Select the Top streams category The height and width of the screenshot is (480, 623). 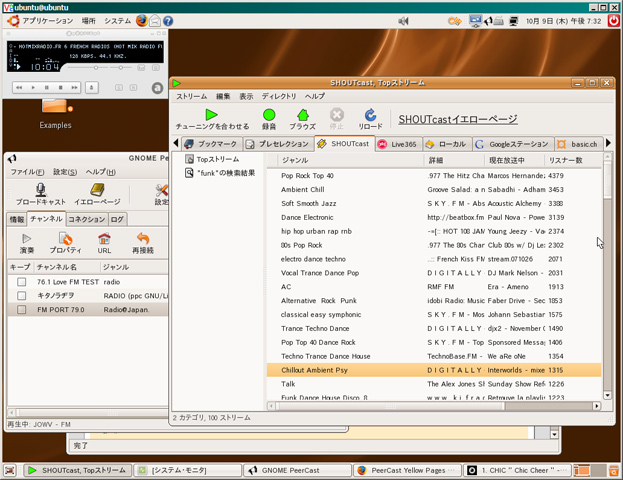[x=218, y=159]
